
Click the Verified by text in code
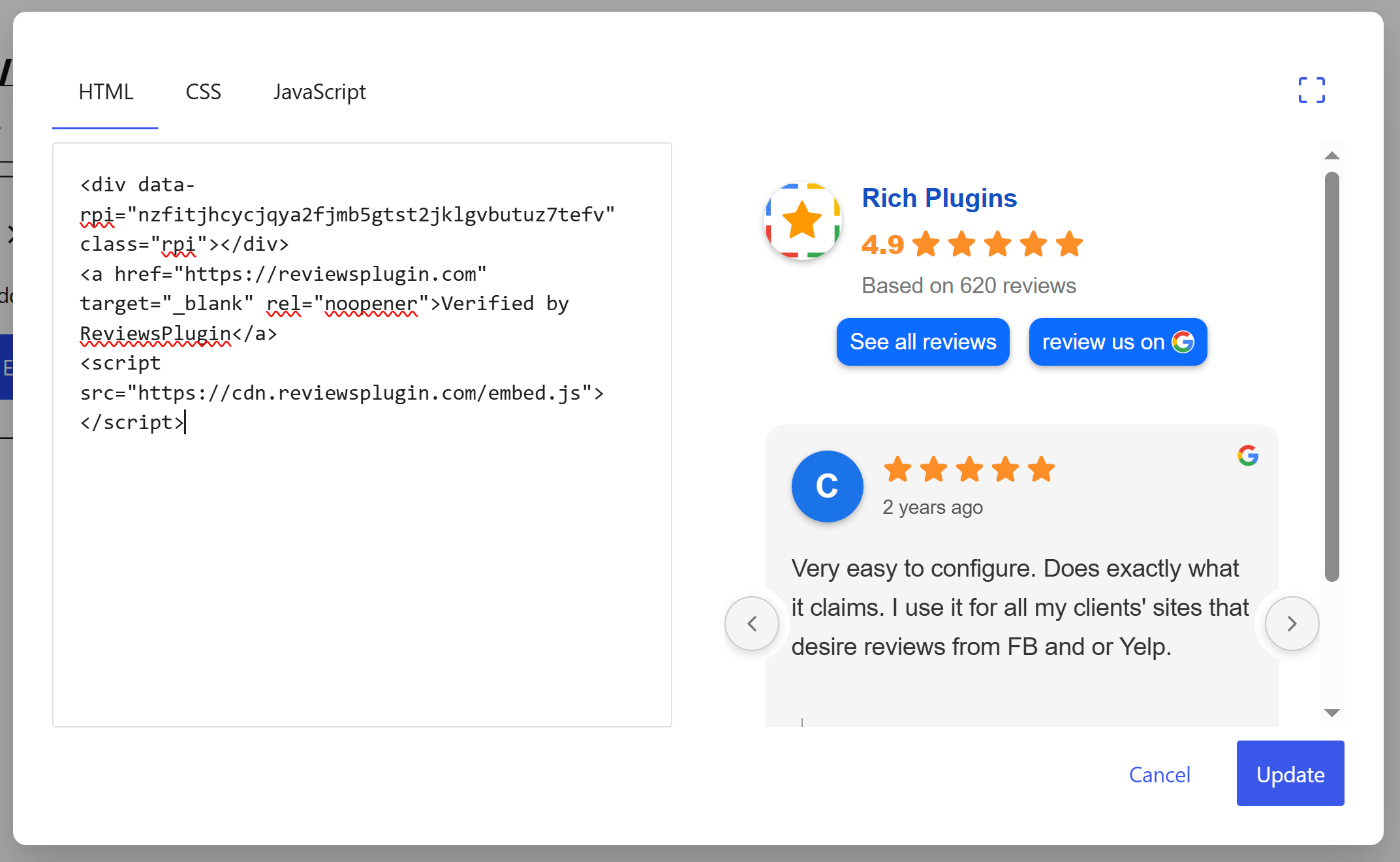505,303
